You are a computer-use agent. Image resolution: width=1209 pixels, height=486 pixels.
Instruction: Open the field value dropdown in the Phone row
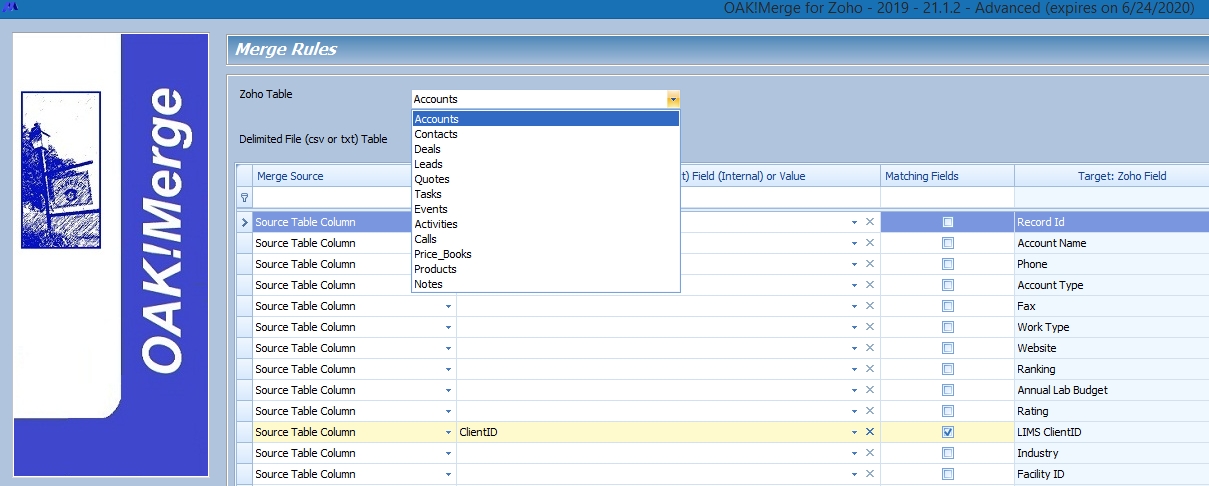tap(854, 264)
